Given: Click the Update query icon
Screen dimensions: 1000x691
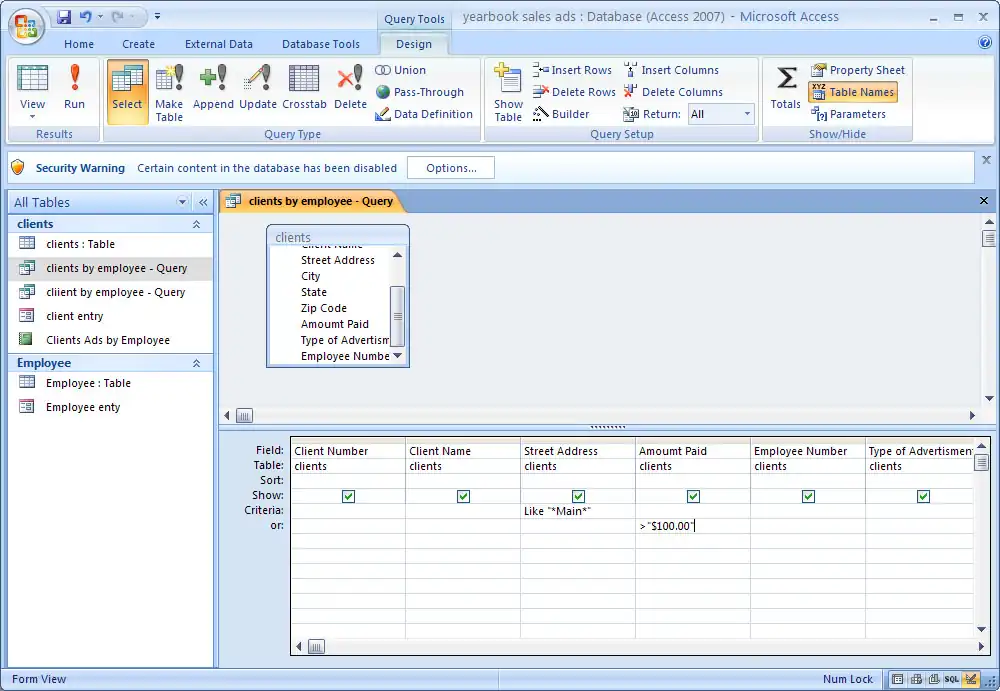Looking at the screenshot, I should click(257, 88).
